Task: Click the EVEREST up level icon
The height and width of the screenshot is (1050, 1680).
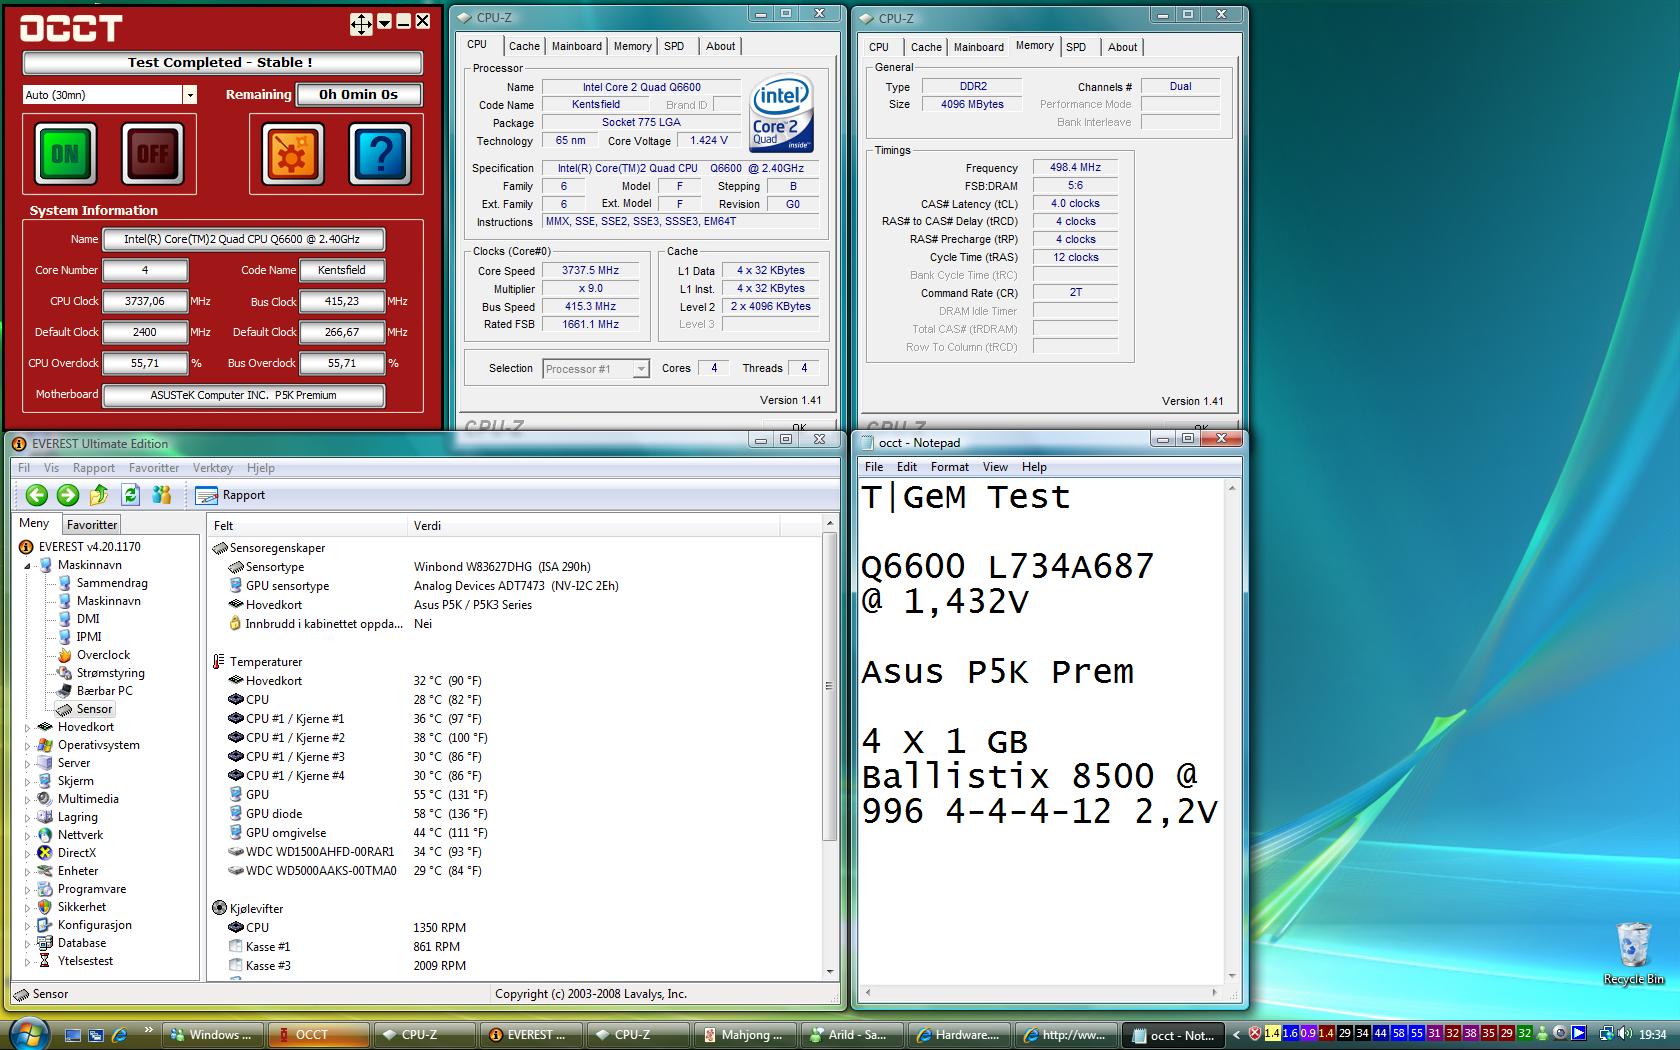Action: tap(99, 495)
